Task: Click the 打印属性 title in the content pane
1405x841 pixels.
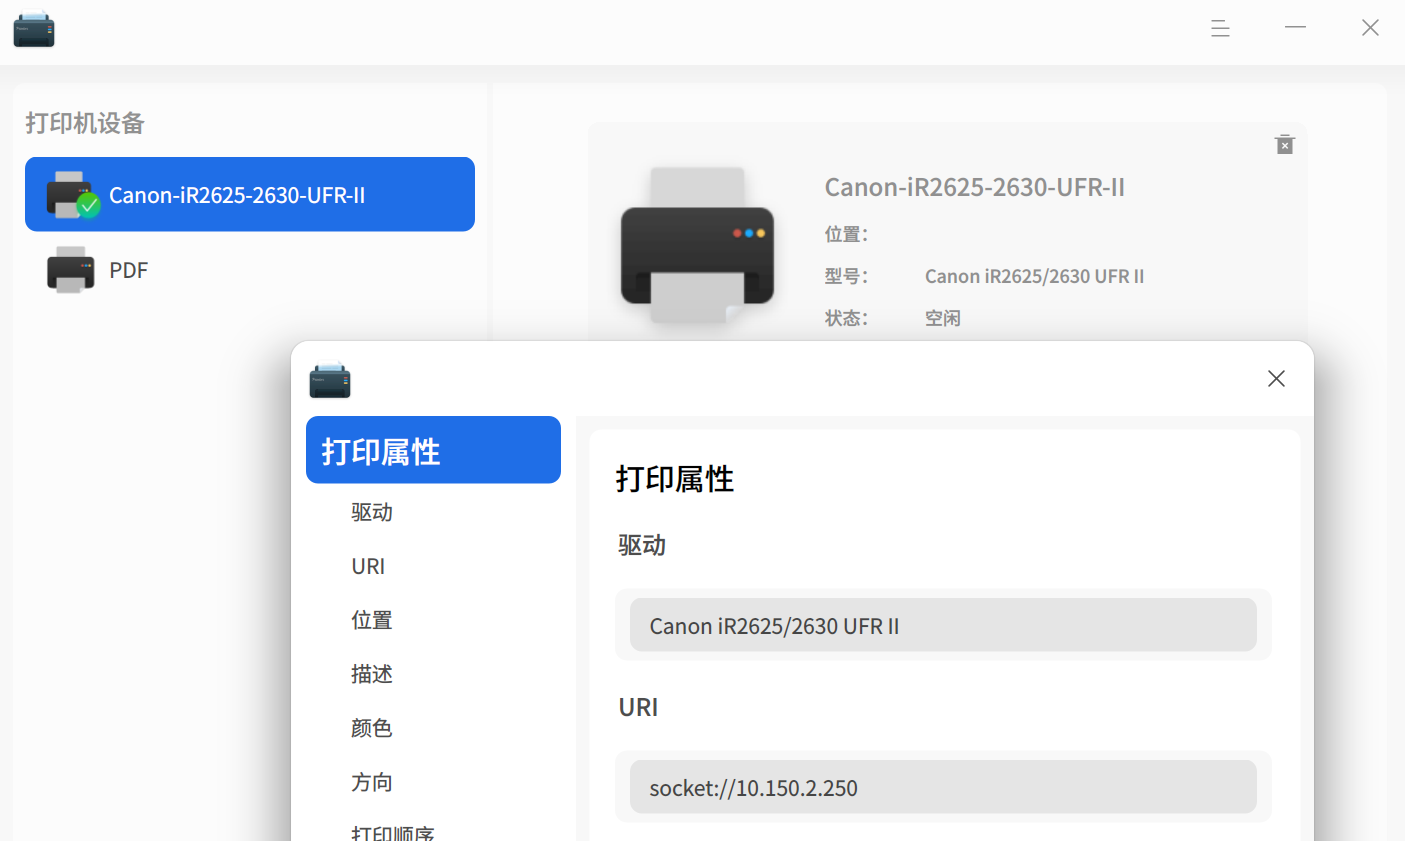Action: tap(675, 479)
